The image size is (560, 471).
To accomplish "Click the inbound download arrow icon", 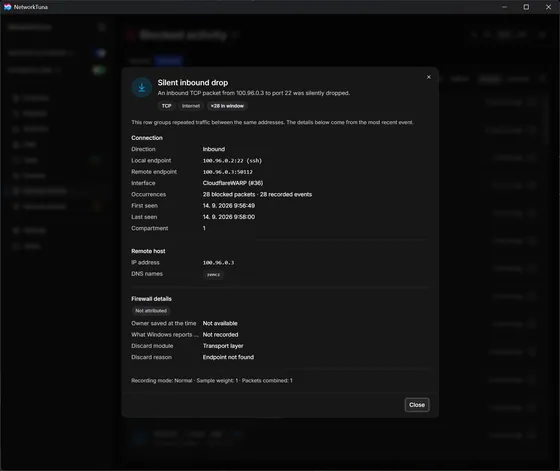I will 142,87.
